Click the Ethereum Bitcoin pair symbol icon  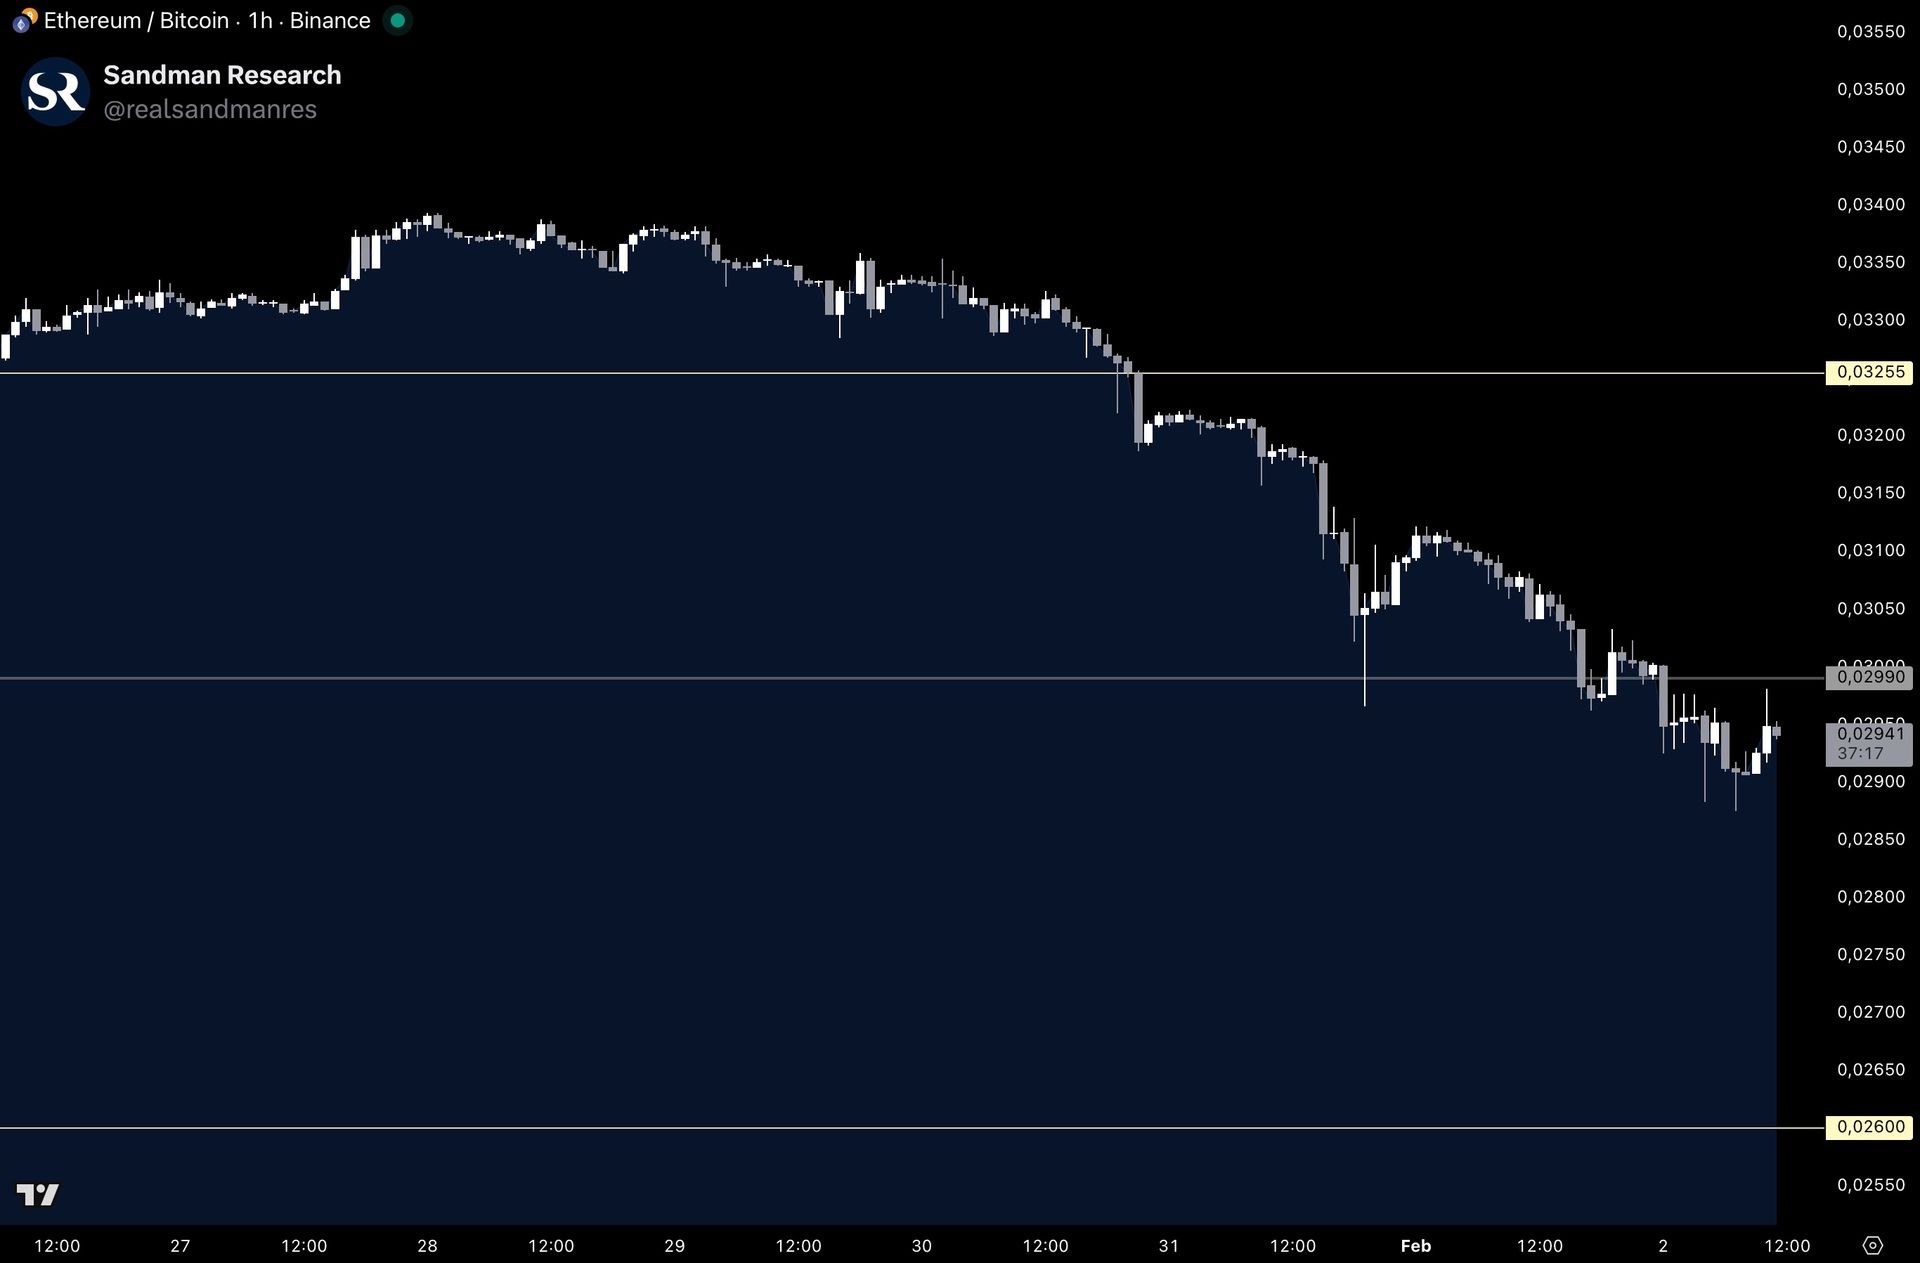pos(24,20)
